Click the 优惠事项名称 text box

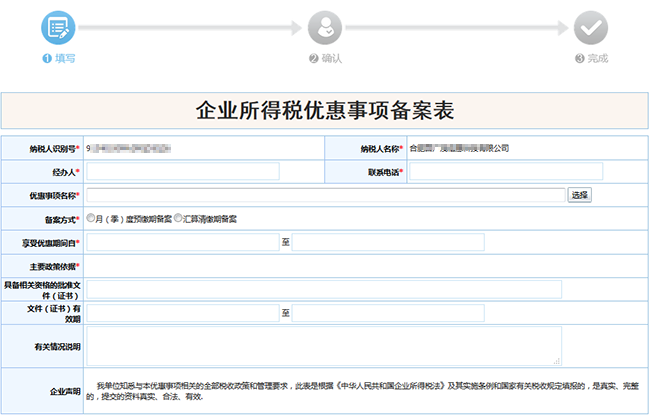(x=325, y=195)
